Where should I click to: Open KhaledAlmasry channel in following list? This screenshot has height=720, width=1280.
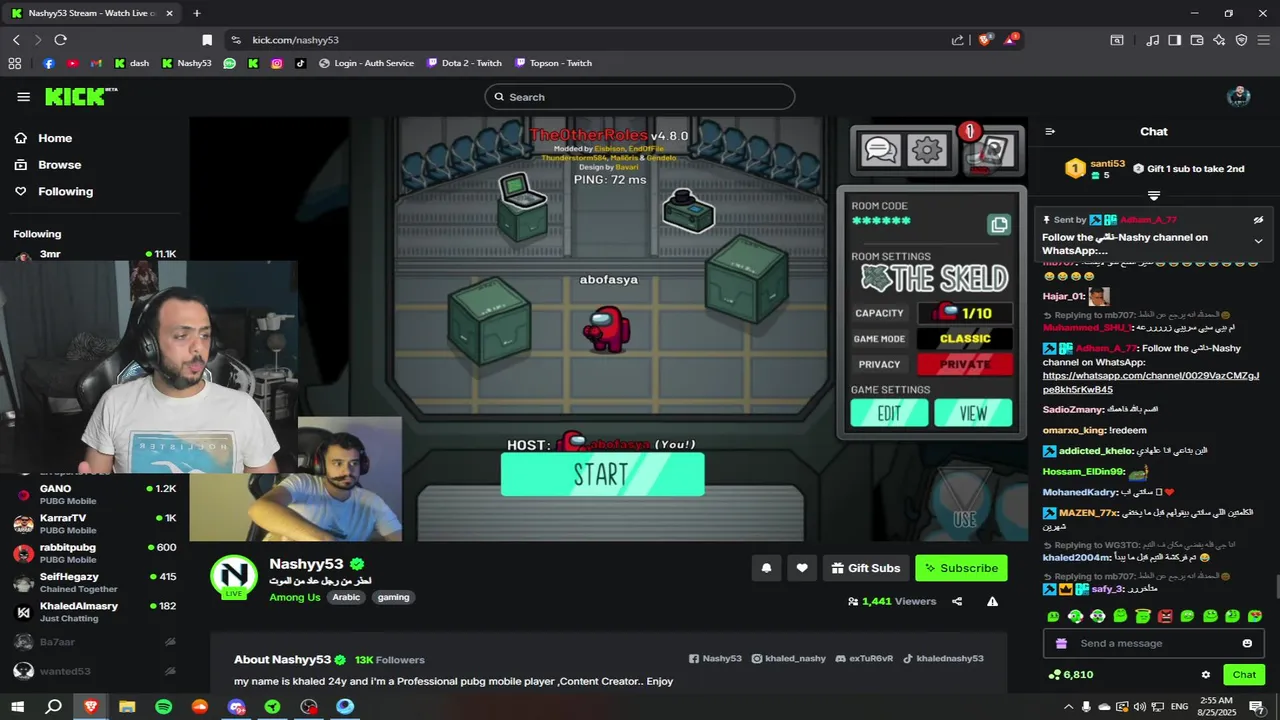(x=95, y=612)
